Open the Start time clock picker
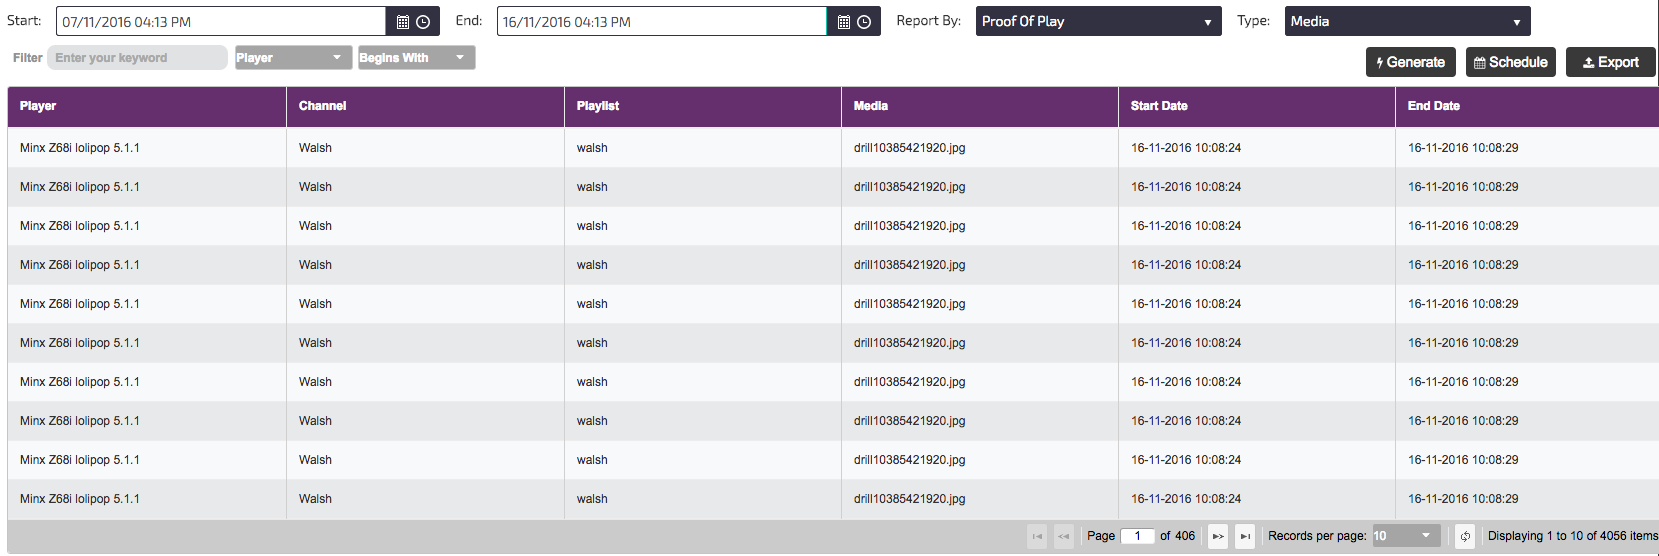 point(423,22)
